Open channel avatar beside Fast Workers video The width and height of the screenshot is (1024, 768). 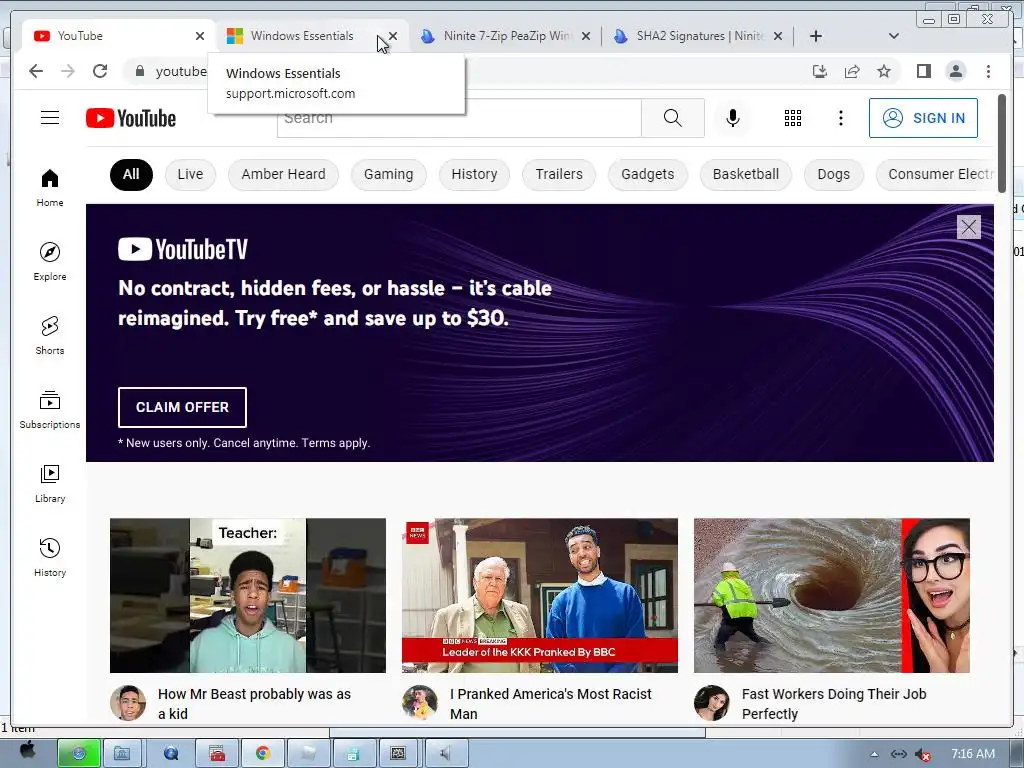point(712,703)
